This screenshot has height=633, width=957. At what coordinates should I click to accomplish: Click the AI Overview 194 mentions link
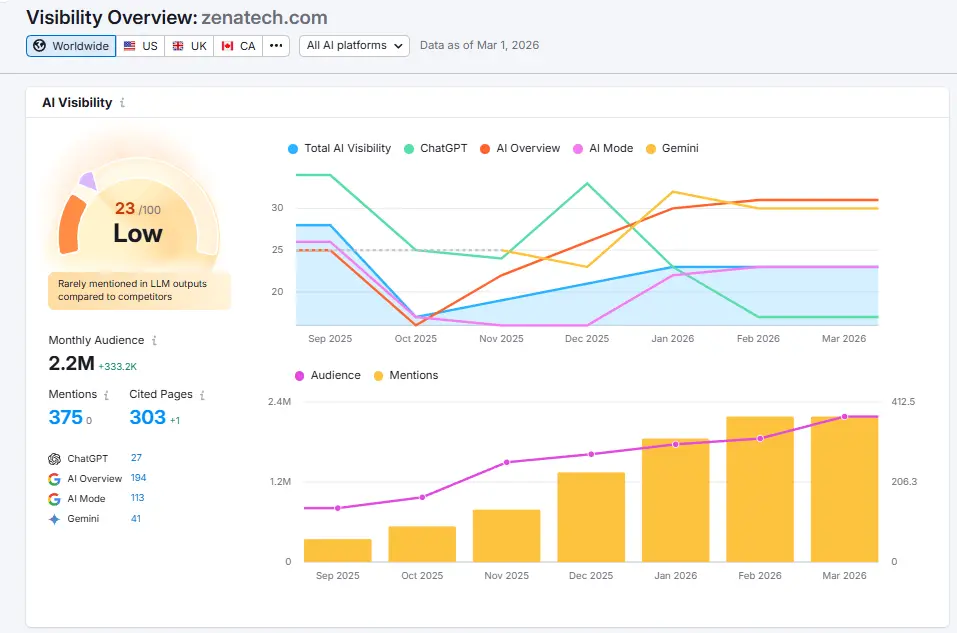click(x=138, y=478)
